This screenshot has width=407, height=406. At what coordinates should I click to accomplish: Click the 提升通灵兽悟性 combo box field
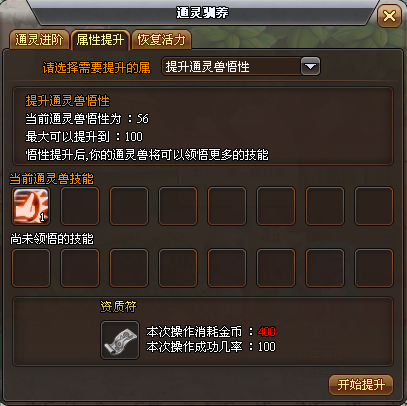pyautogui.click(x=241, y=66)
